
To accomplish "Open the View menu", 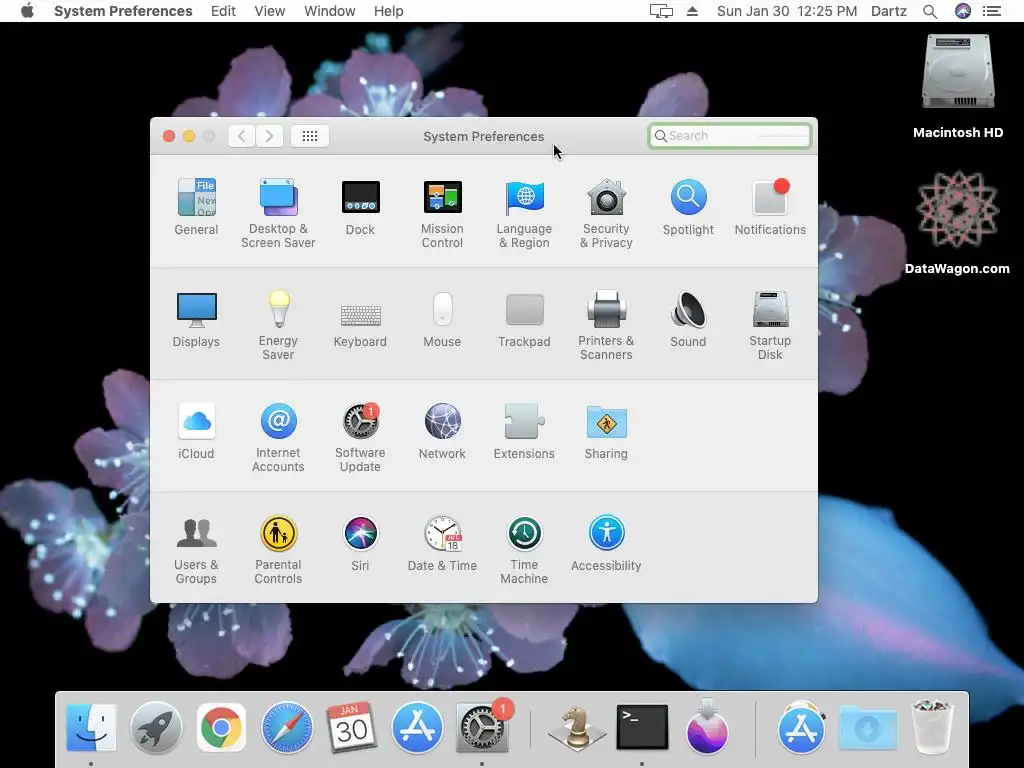I will tap(270, 11).
